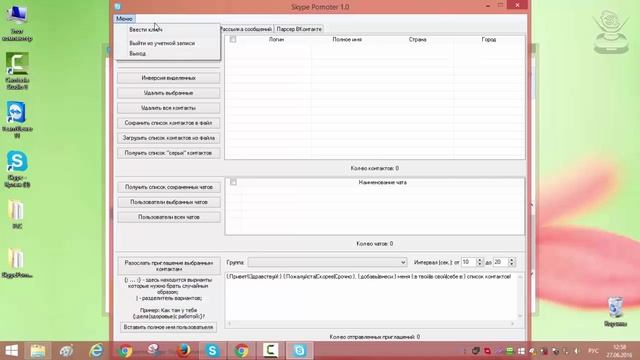The height and width of the screenshot is (360, 640).
Task: Click the Windows Start button
Action: (x=11, y=351)
